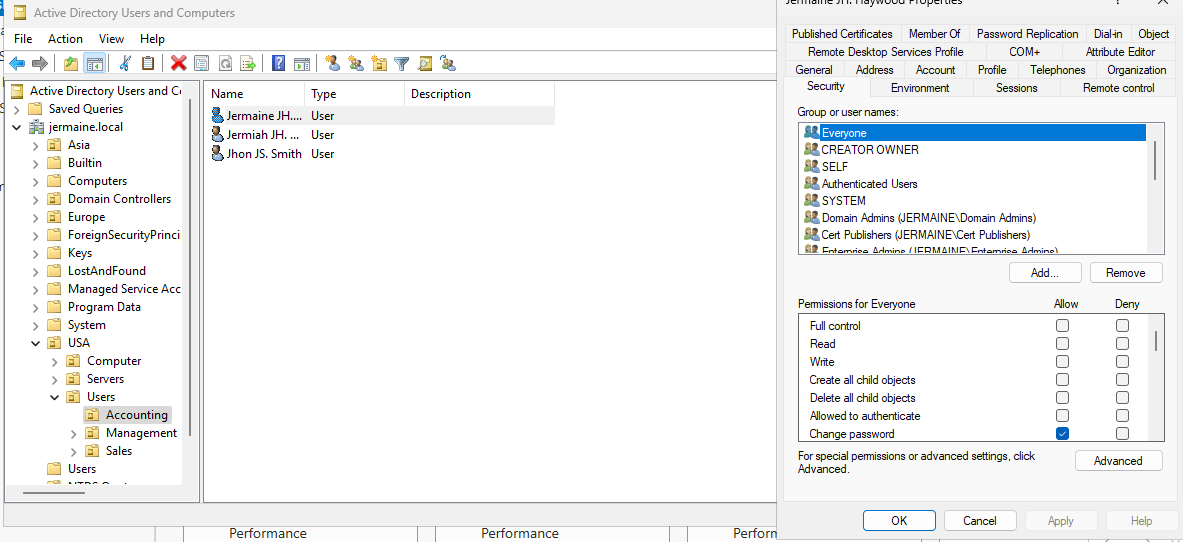Viewport: 1183px width, 542px height.
Task: Confirm the dialog with OK
Action: [899, 521]
